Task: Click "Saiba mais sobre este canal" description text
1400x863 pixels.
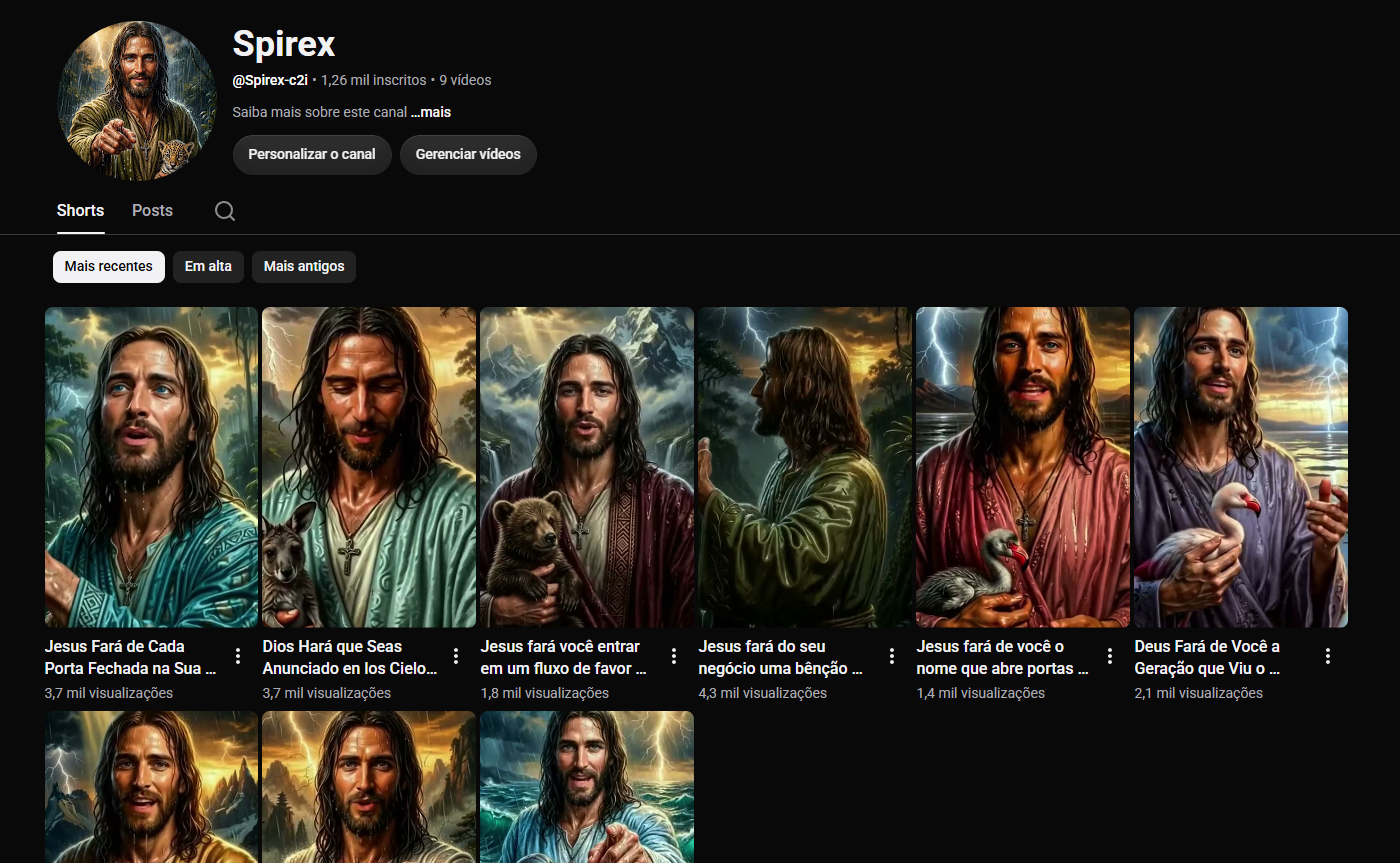Action: tap(320, 112)
